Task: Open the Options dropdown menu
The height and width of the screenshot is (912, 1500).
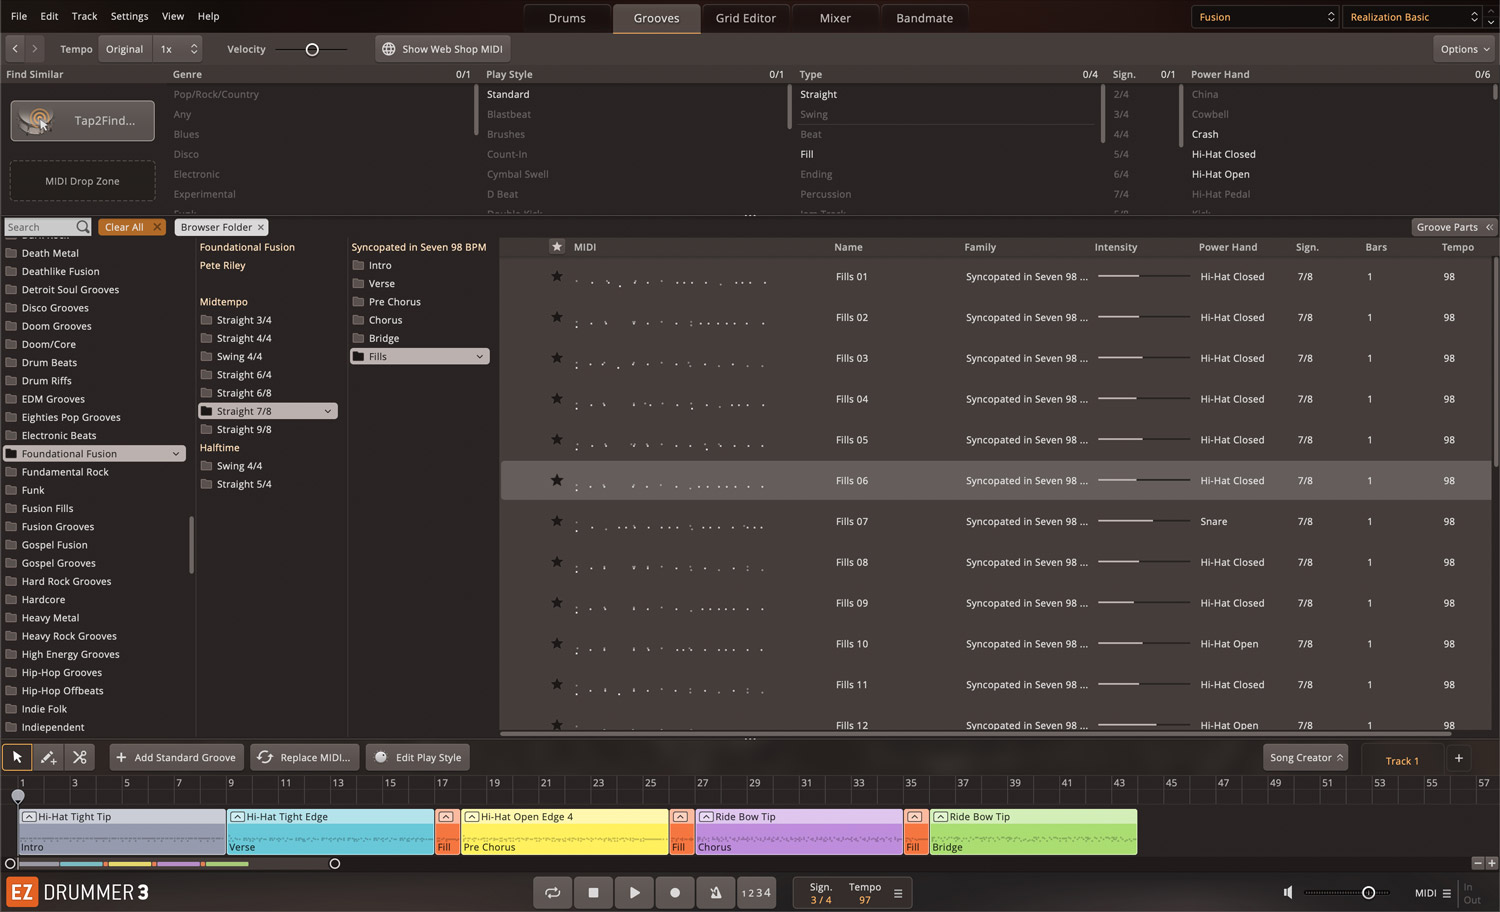Action: coord(1465,49)
